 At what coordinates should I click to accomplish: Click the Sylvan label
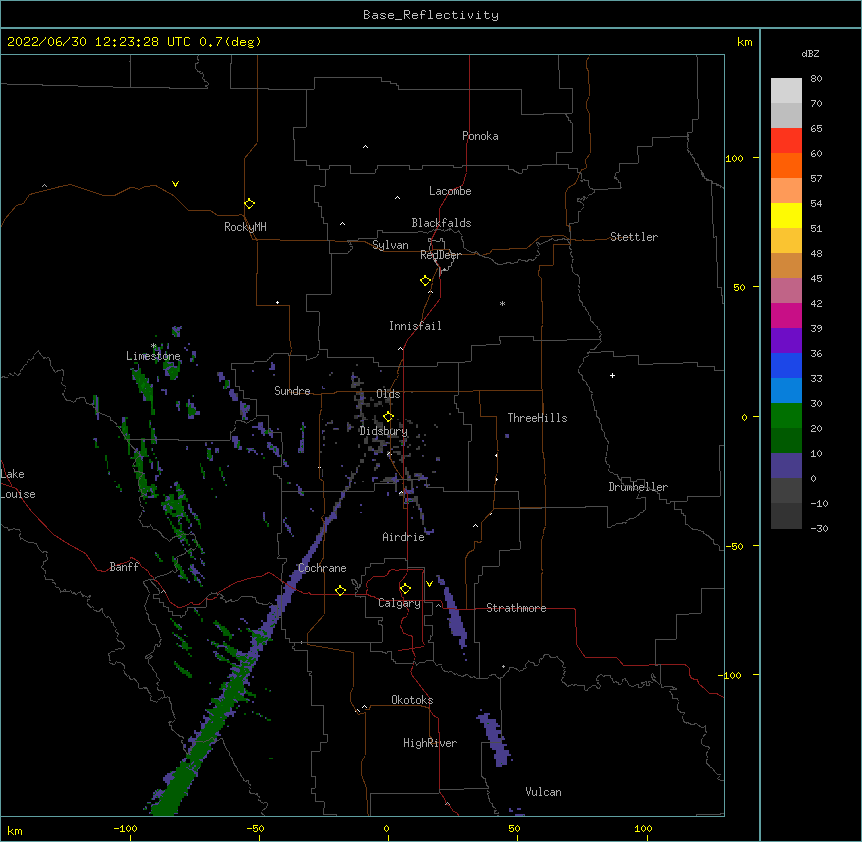(x=390, y=245)
